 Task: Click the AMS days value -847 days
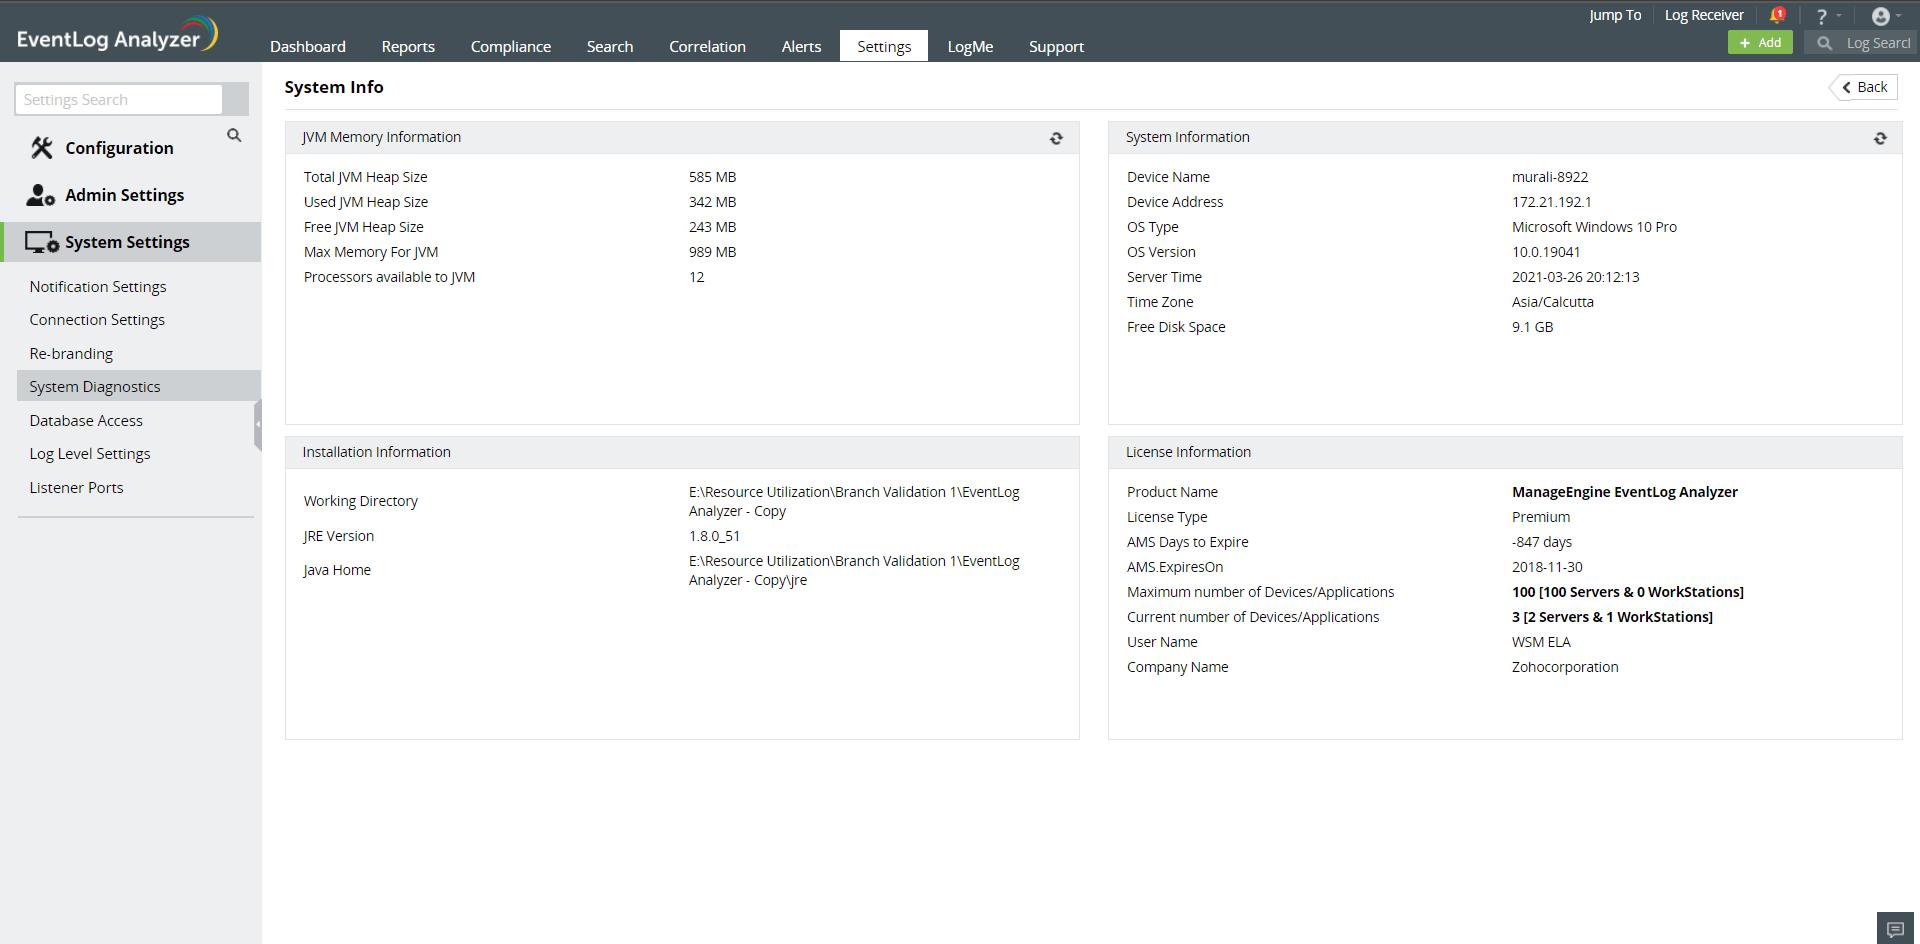pyautogui.click(x=1541, y=542)
